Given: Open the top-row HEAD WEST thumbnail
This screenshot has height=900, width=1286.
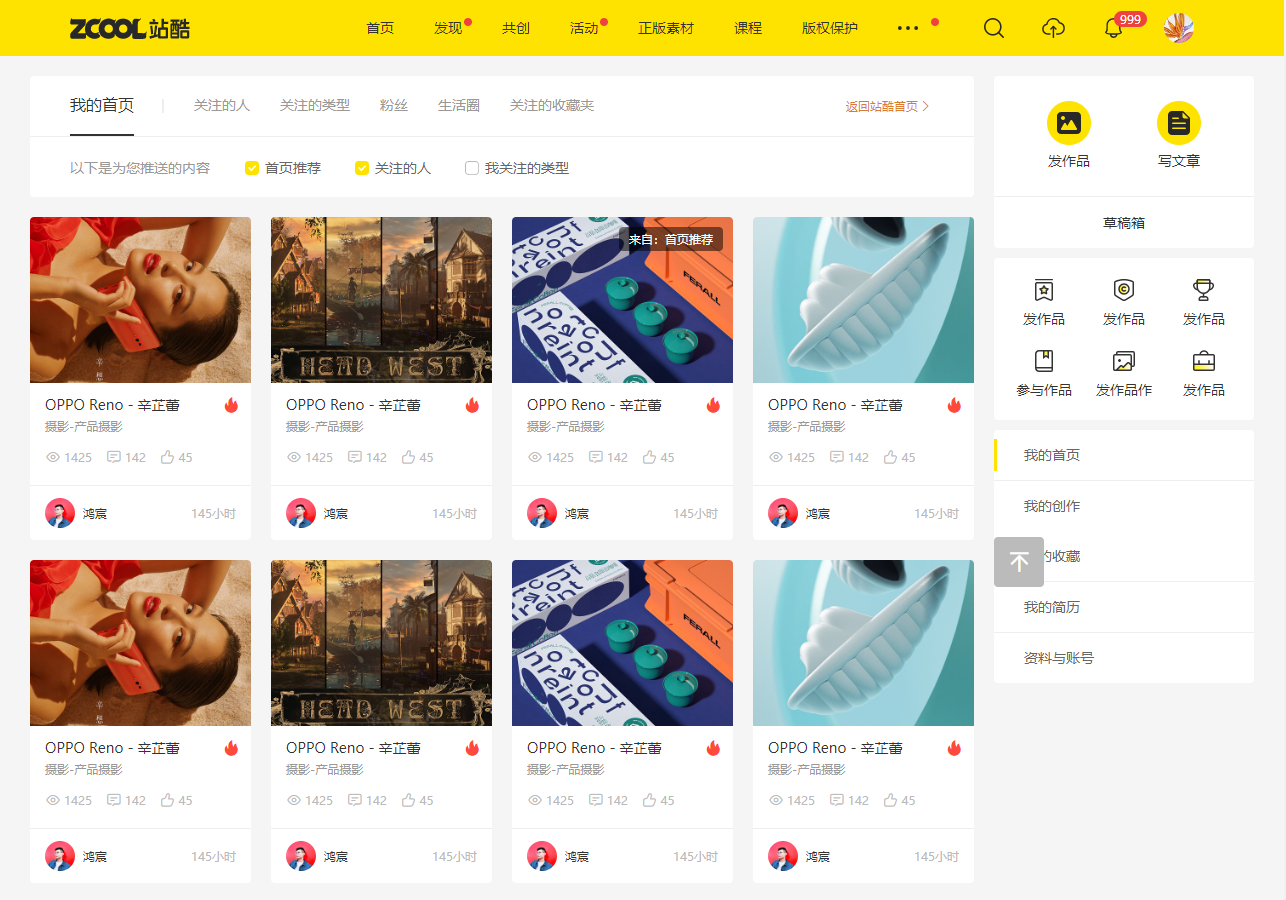Looking at the screenshot, I should (x=381, y=300).
